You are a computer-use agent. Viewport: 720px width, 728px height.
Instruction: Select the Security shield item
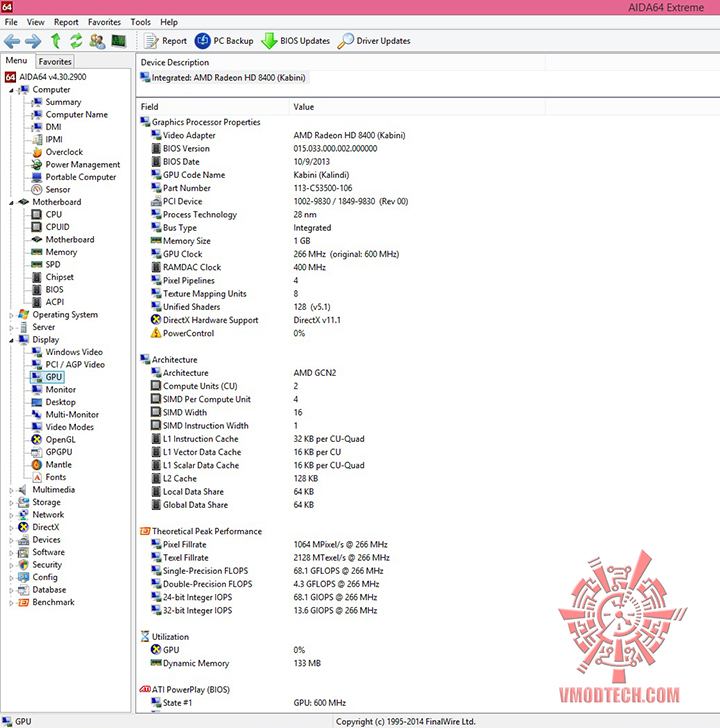pos(23,565)
